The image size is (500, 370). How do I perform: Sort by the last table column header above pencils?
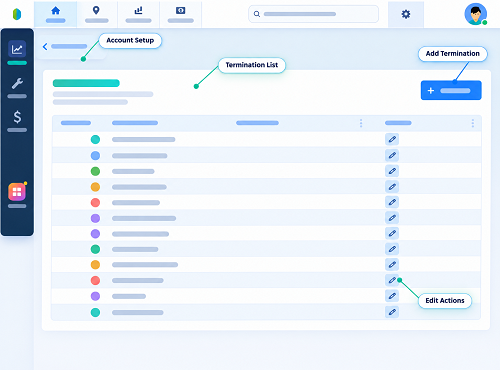tap(398, 123)
